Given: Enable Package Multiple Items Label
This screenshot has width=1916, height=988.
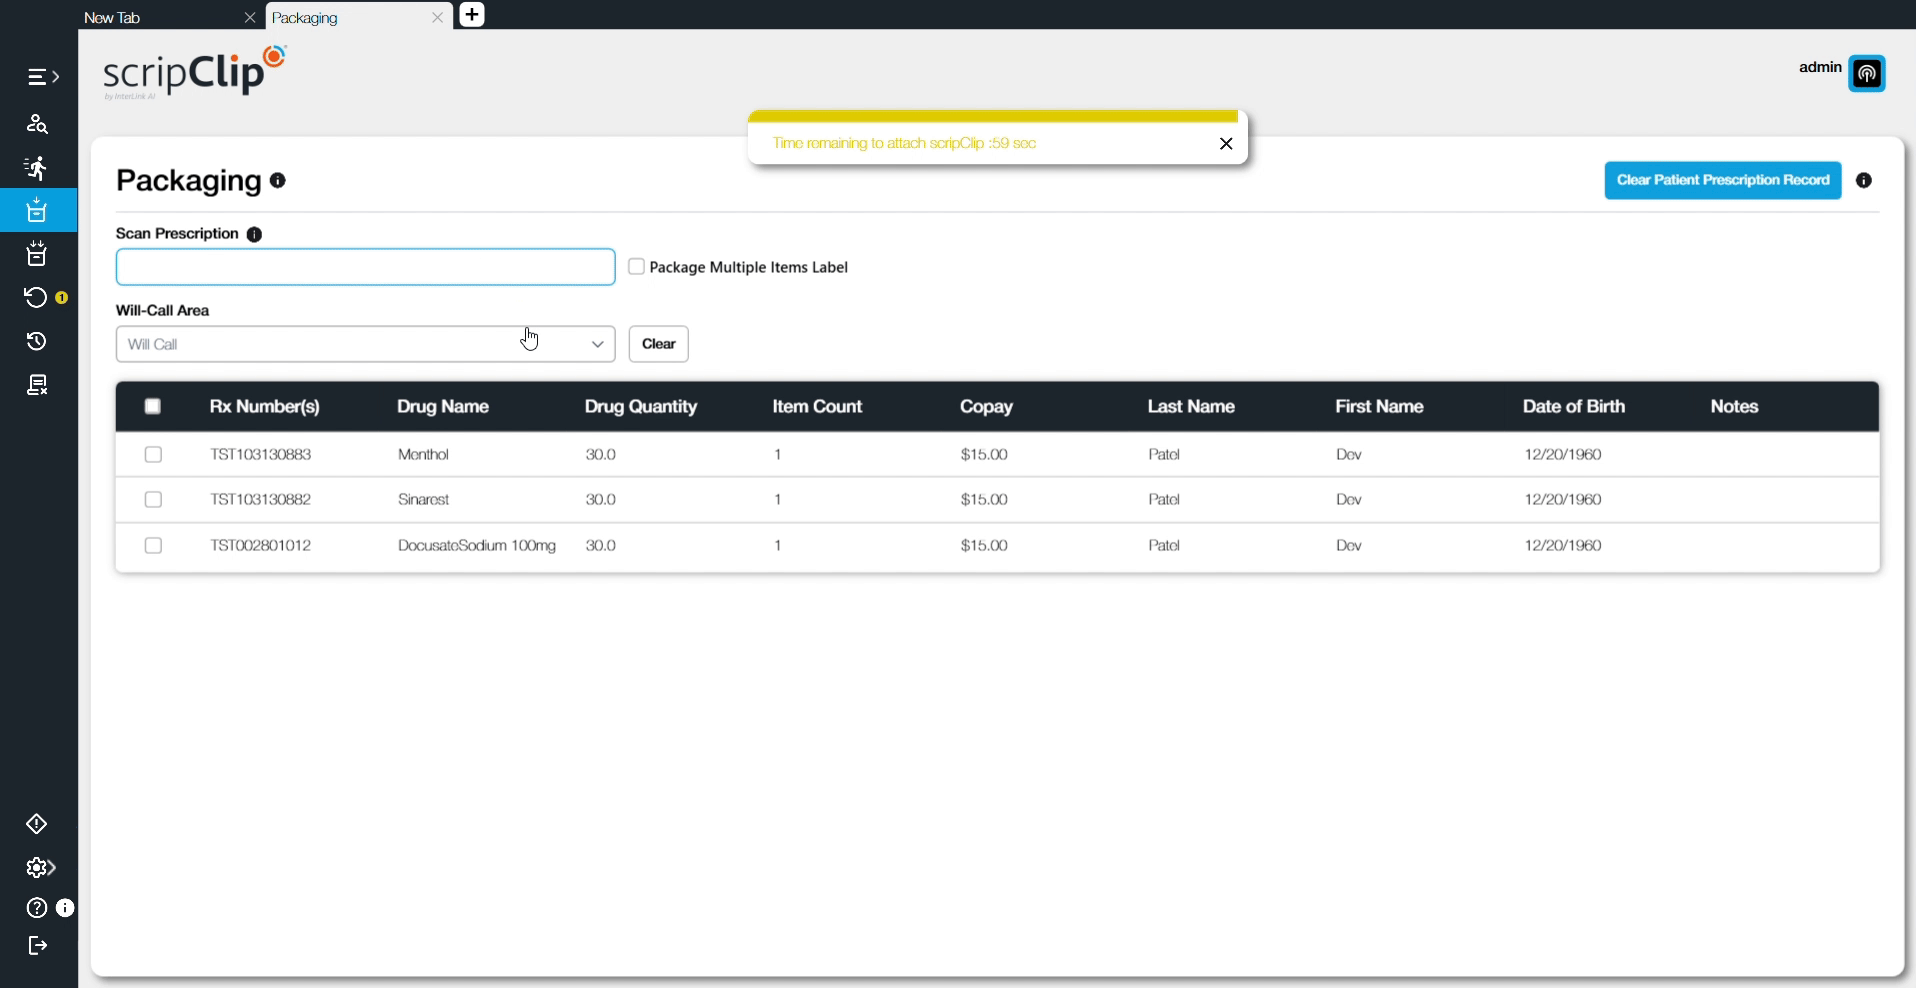Looking at the screenshot, I should [636, 266].
